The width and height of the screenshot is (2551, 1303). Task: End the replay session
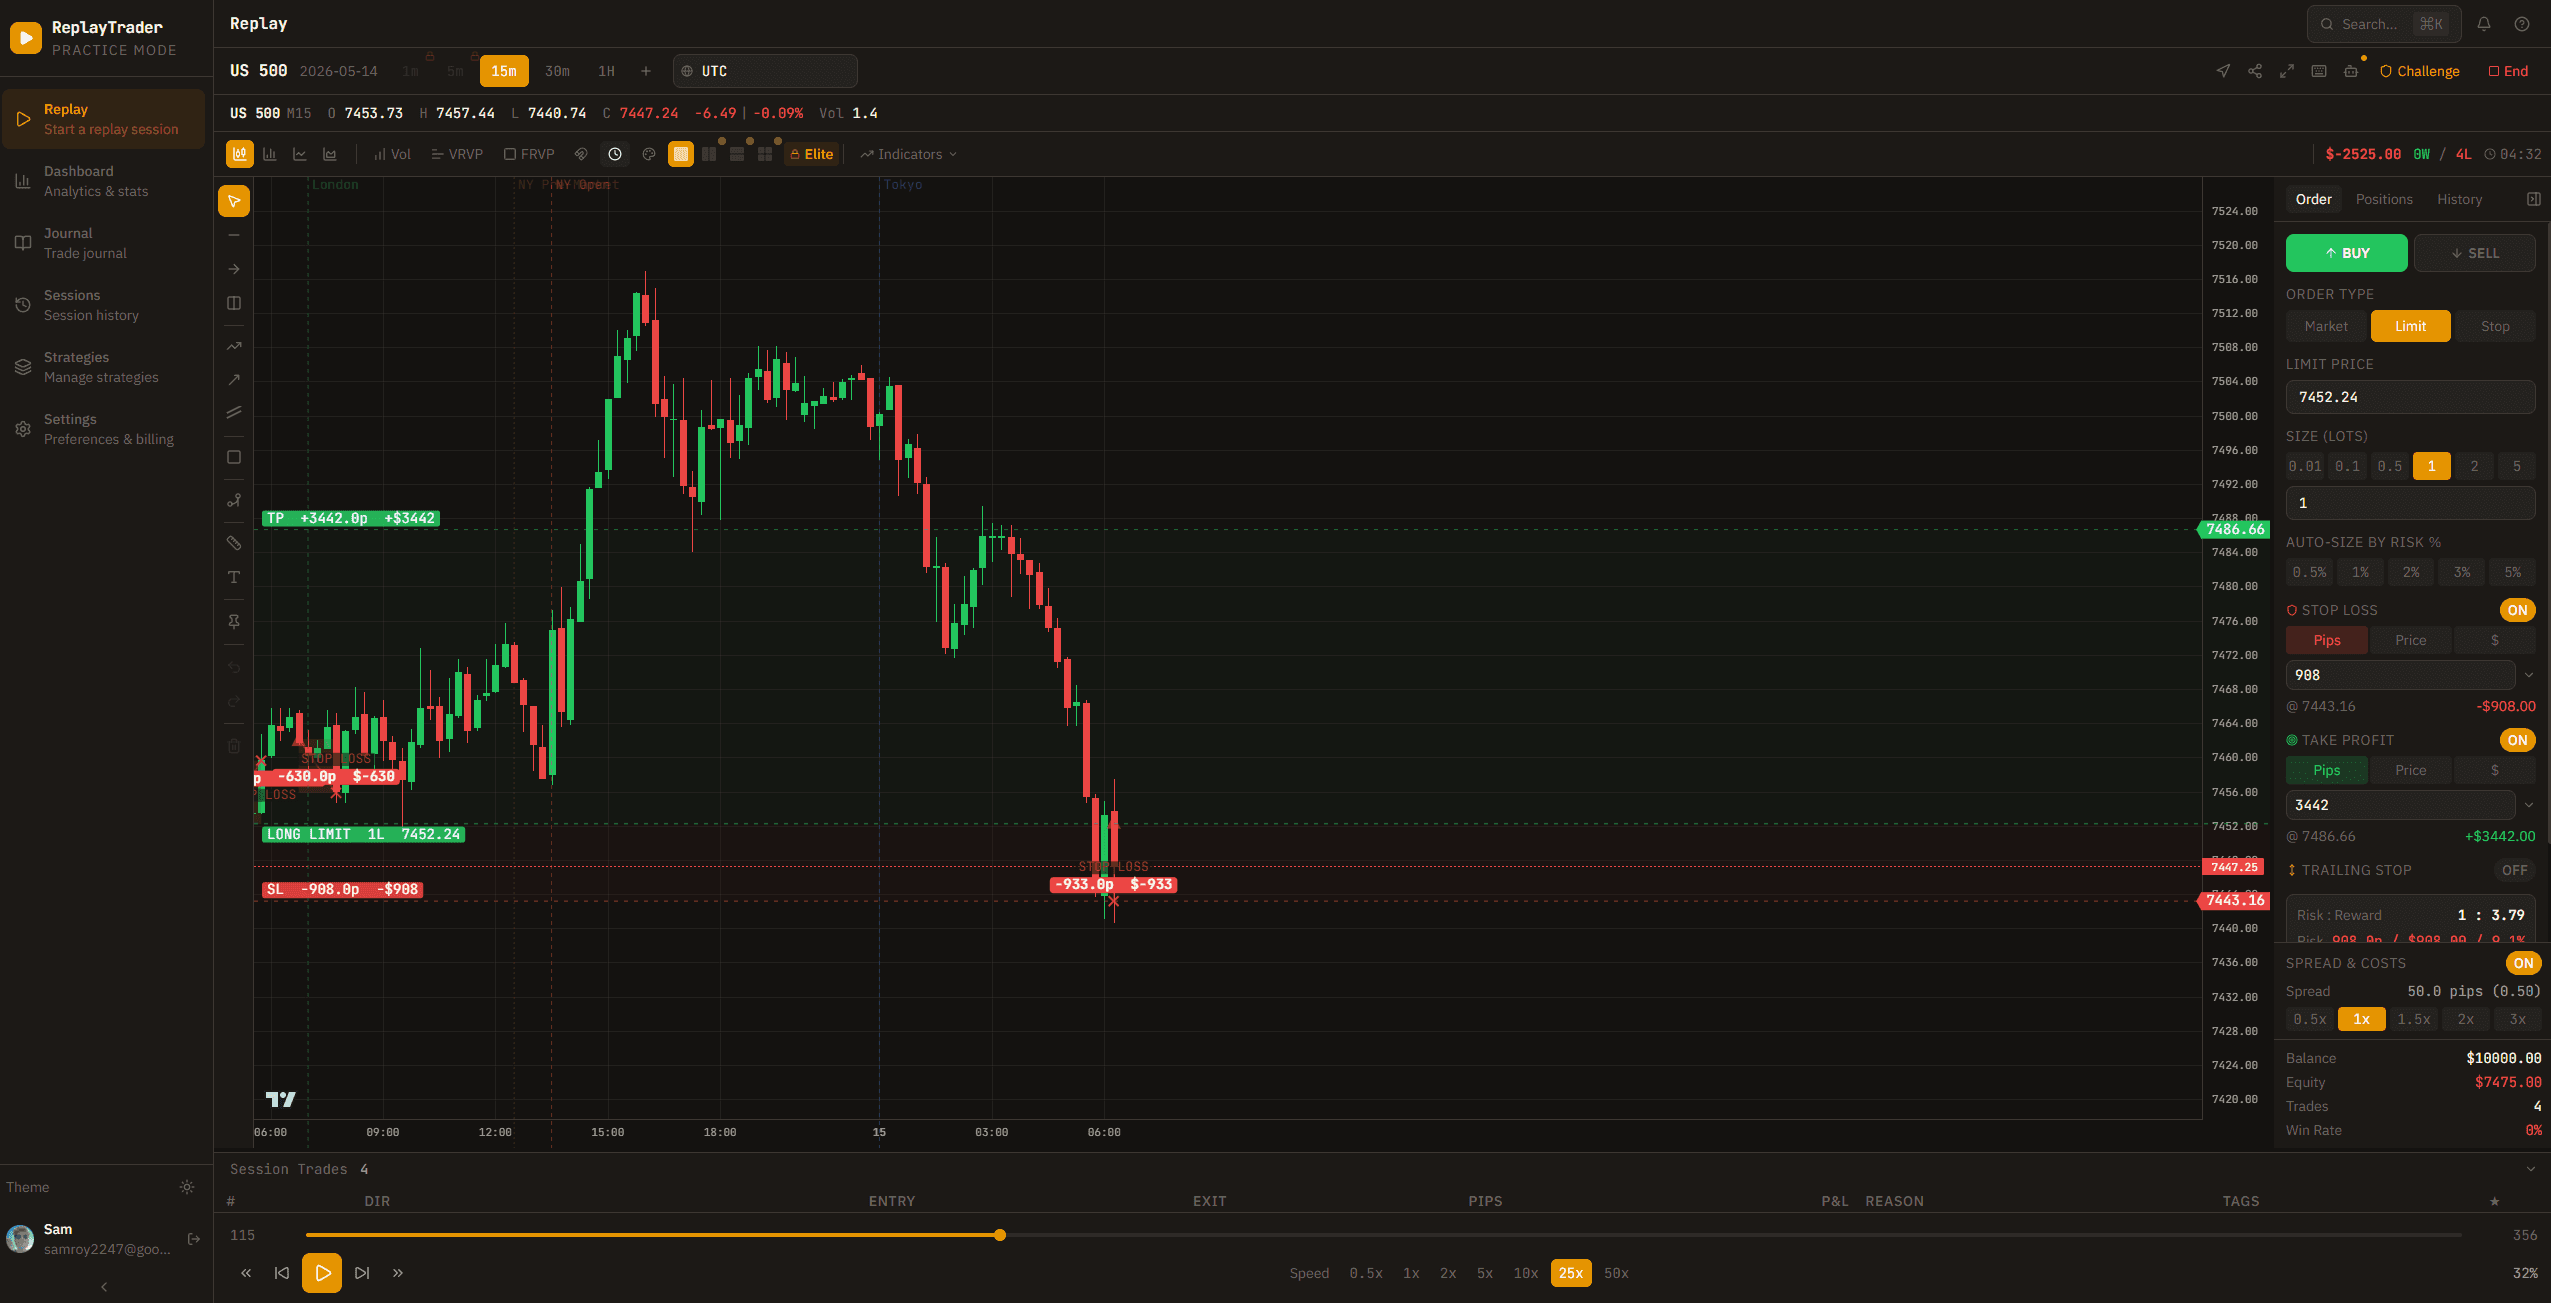coord(2508,71)
